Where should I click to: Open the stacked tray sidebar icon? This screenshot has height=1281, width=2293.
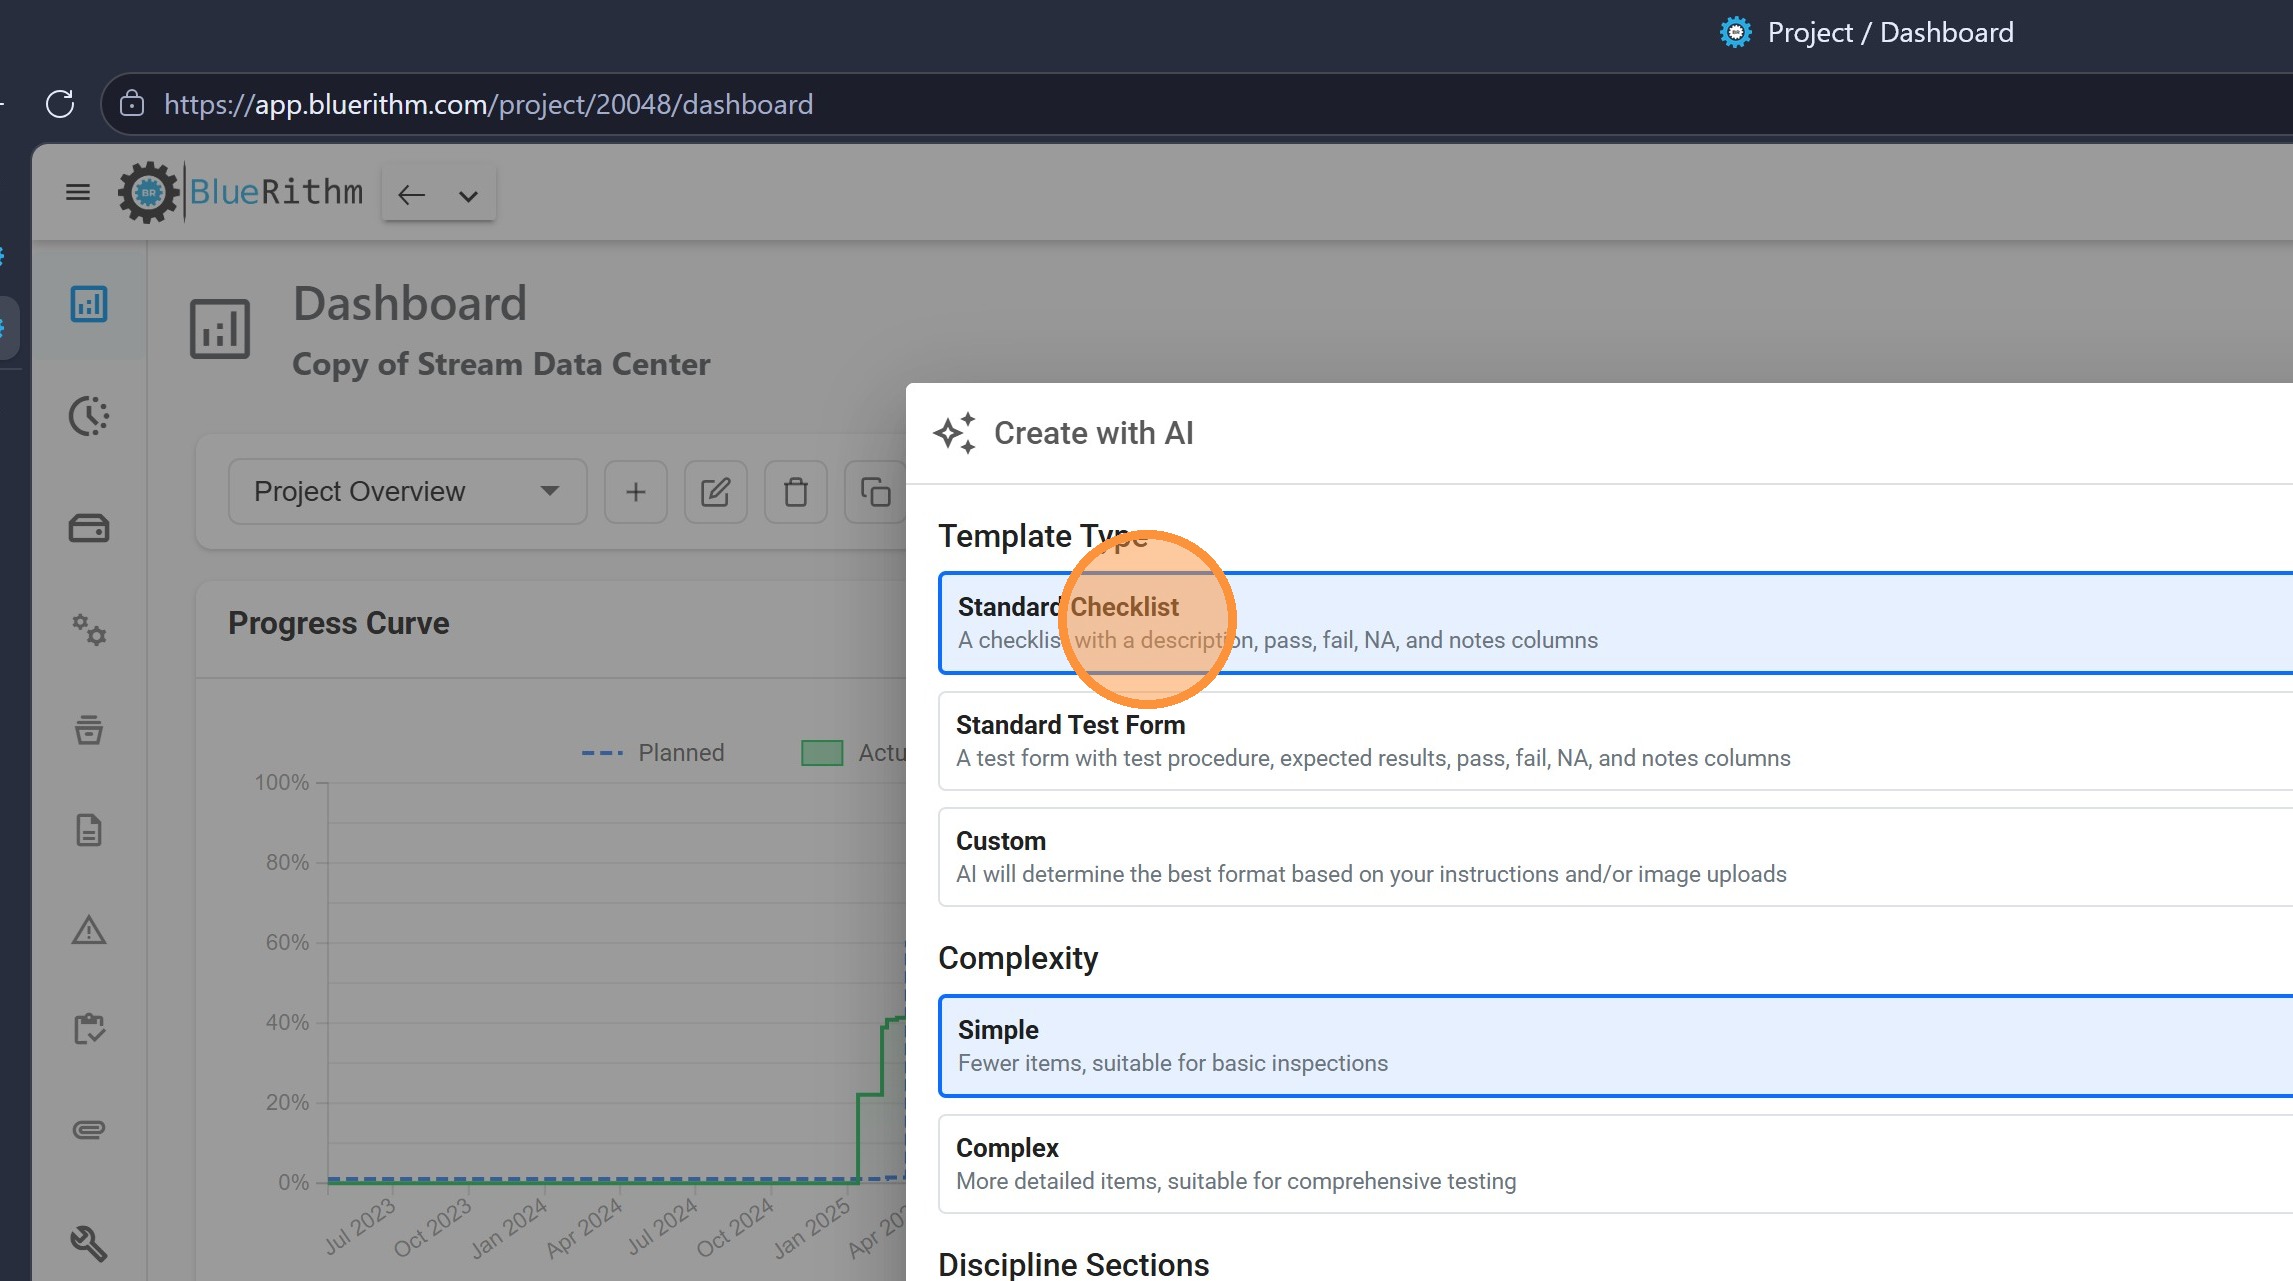(x=89, y=730)
